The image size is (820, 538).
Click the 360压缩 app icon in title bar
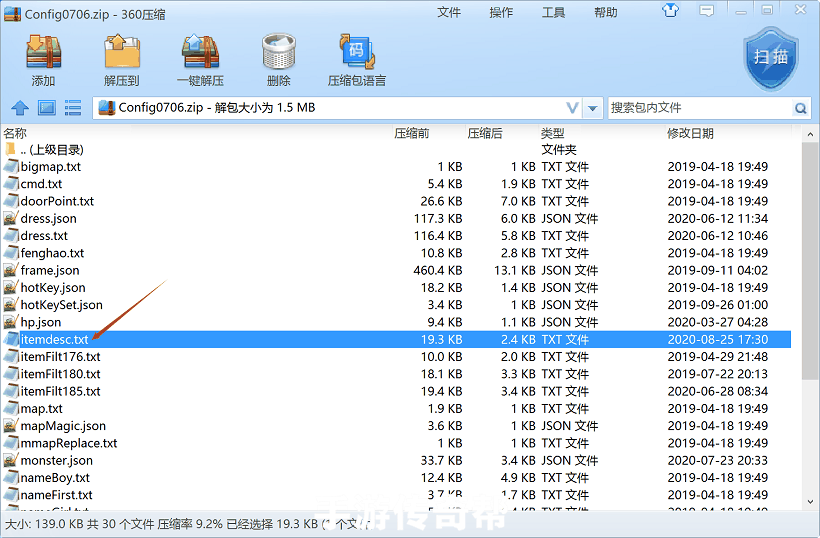[12, 13]
